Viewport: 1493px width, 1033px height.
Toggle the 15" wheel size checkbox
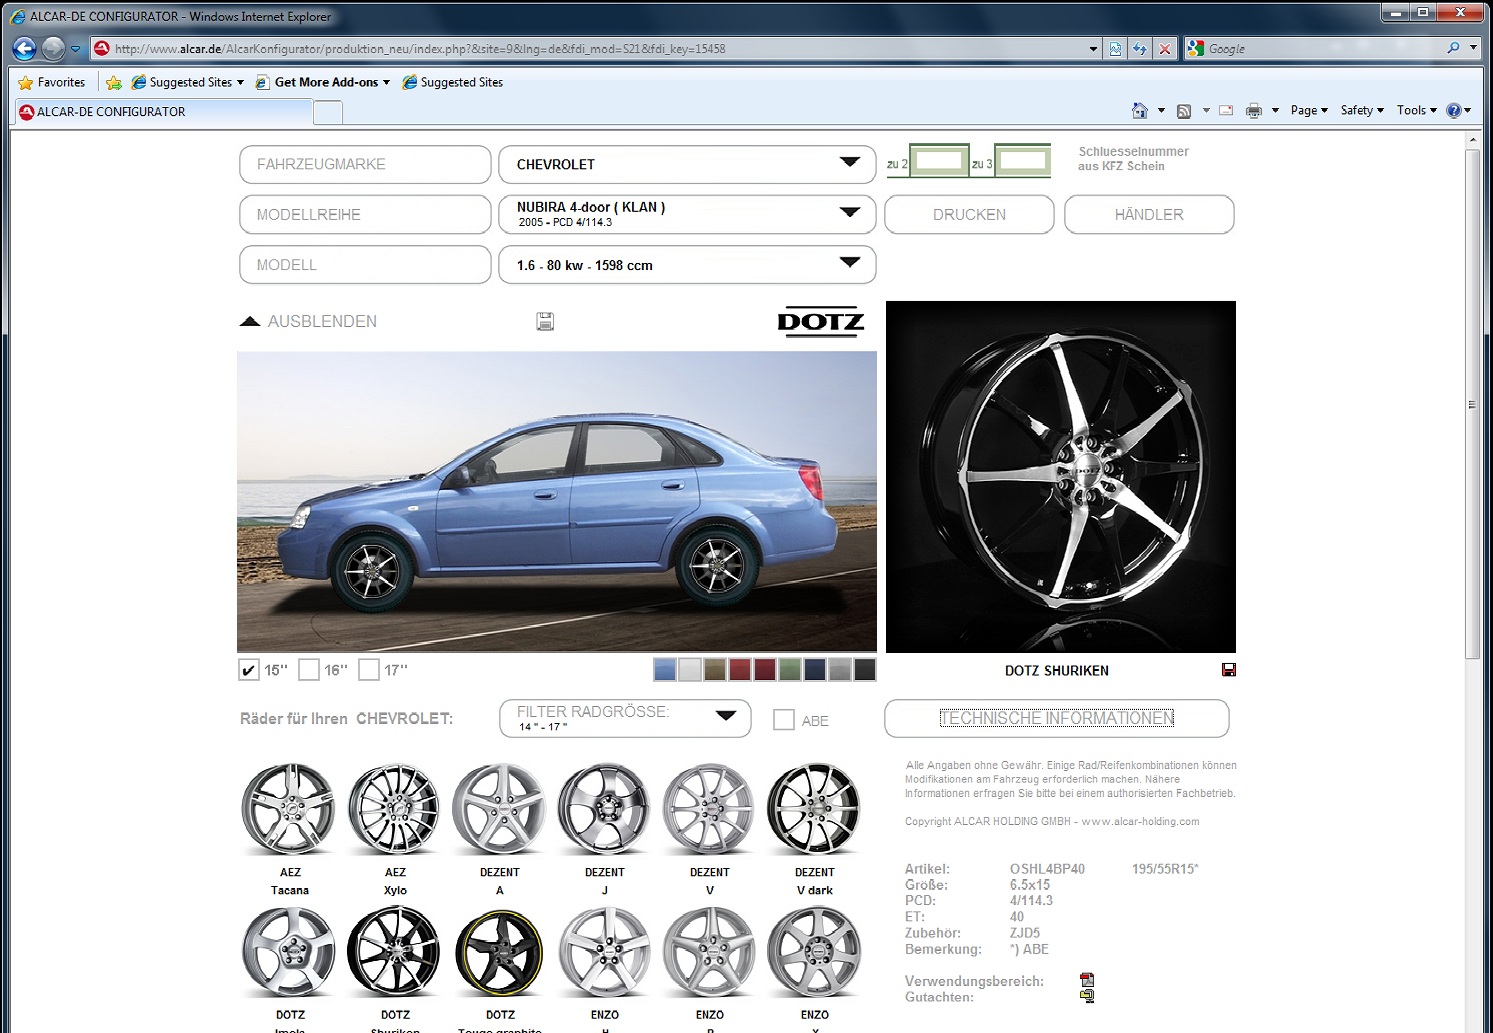coord(249,670)
